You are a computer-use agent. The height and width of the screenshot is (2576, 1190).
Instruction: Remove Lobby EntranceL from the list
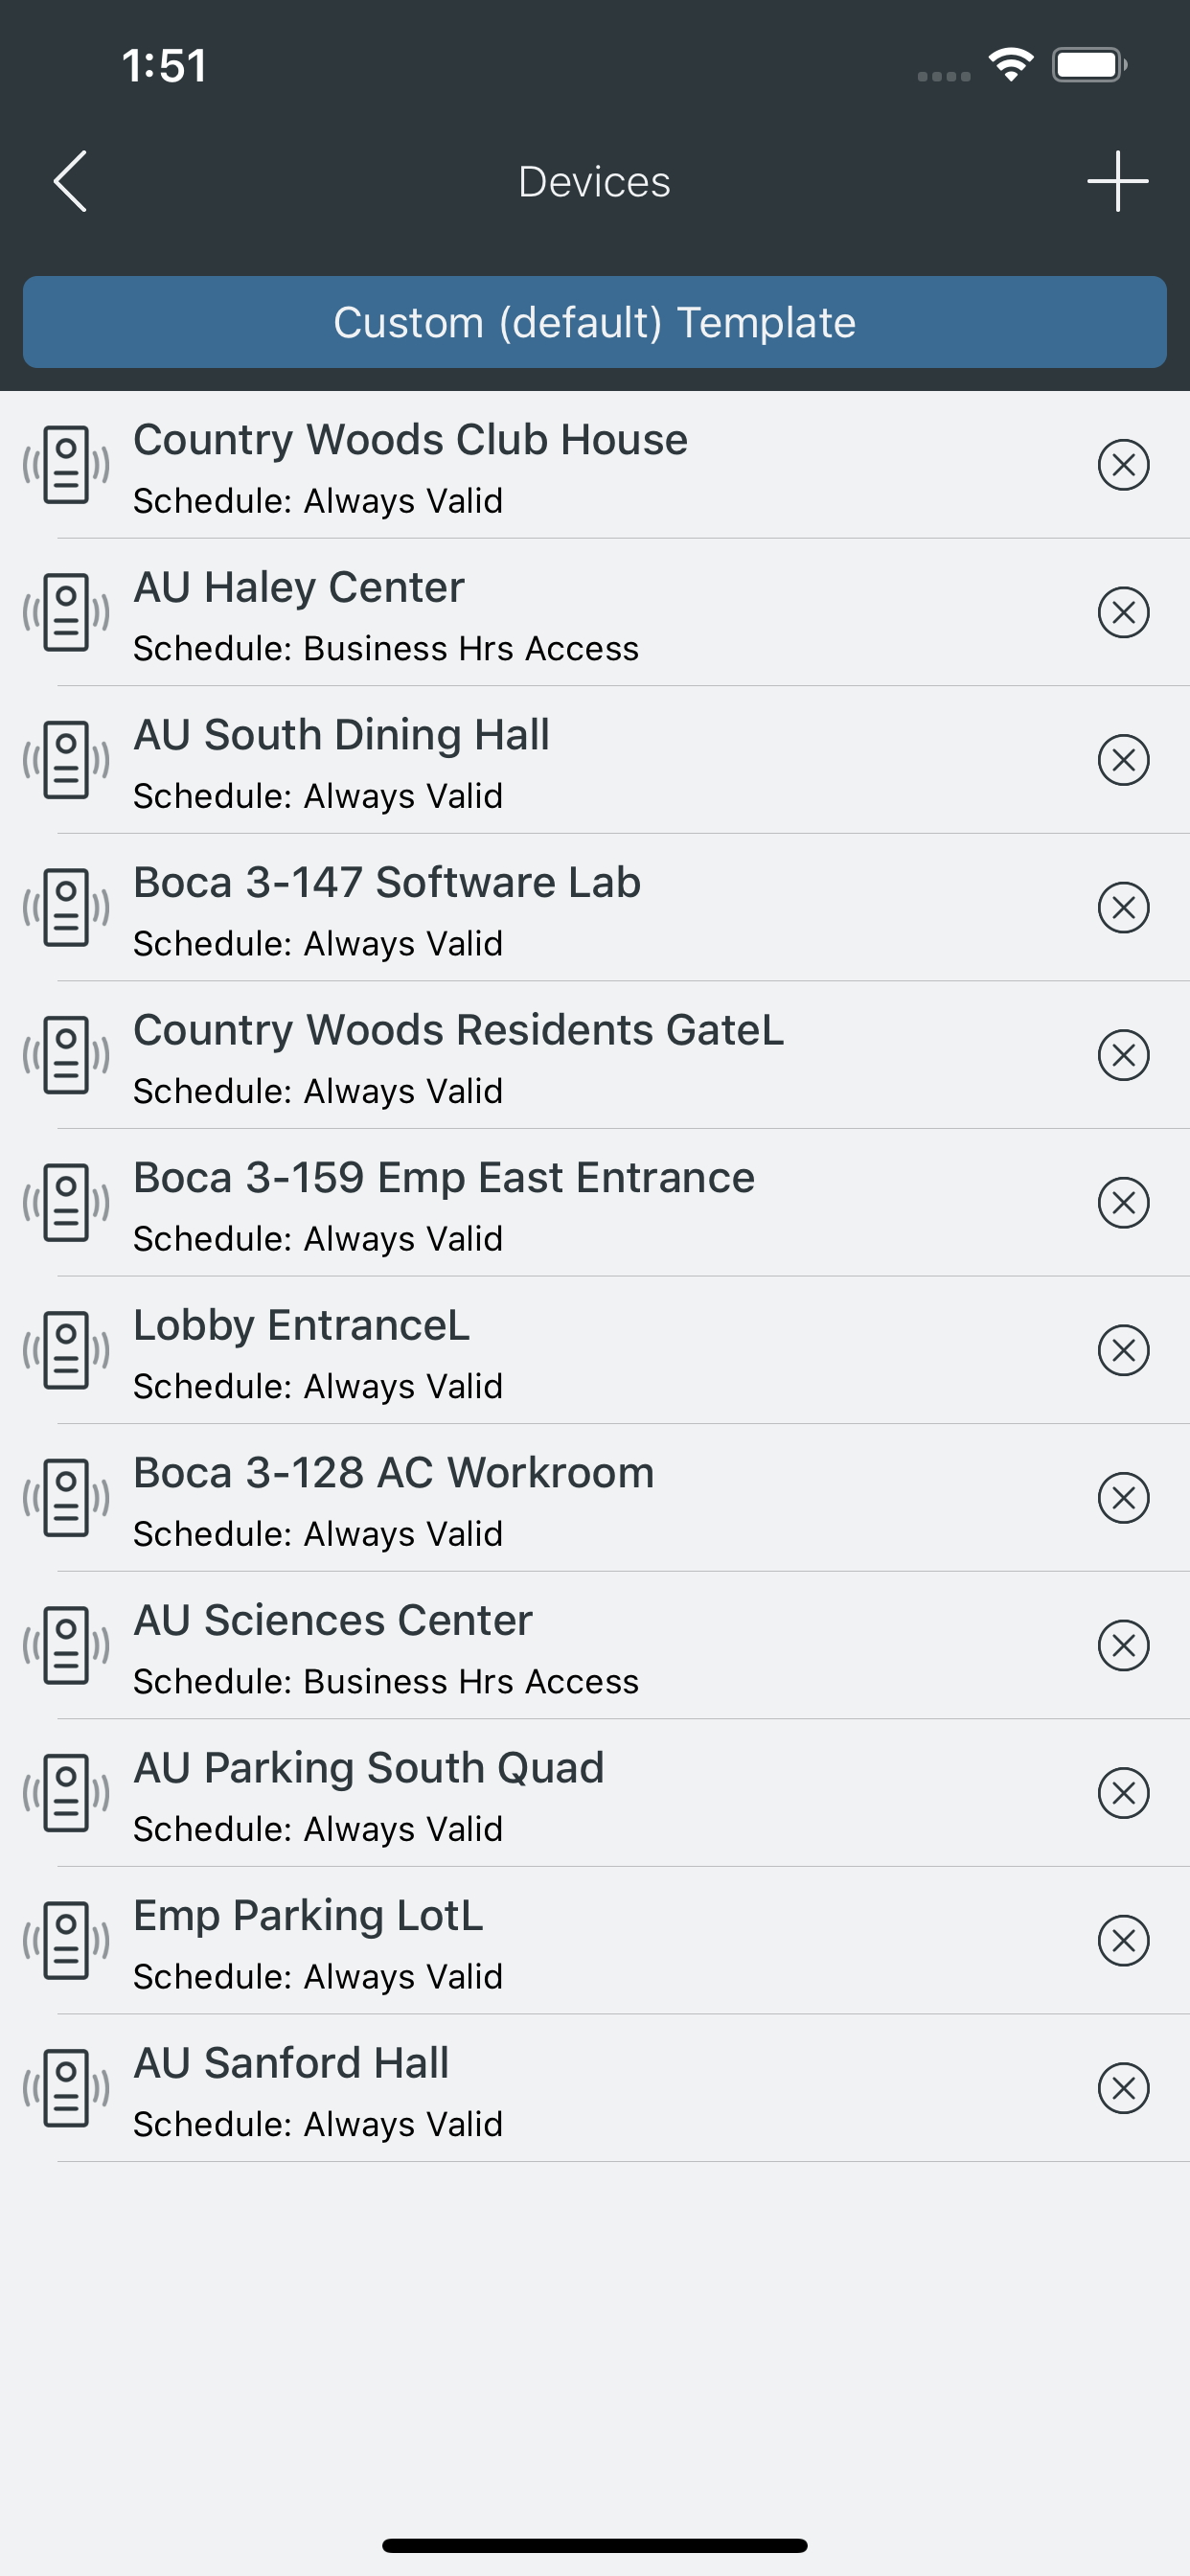(1123, 1350)
